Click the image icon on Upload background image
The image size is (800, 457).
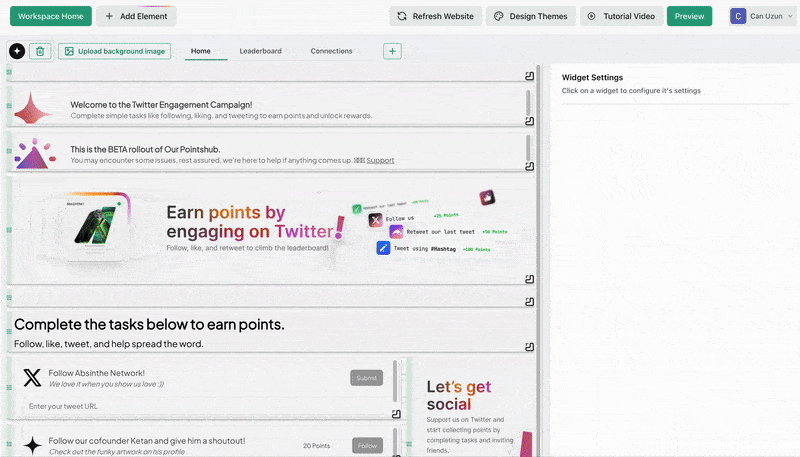click(x=69, y=51)
